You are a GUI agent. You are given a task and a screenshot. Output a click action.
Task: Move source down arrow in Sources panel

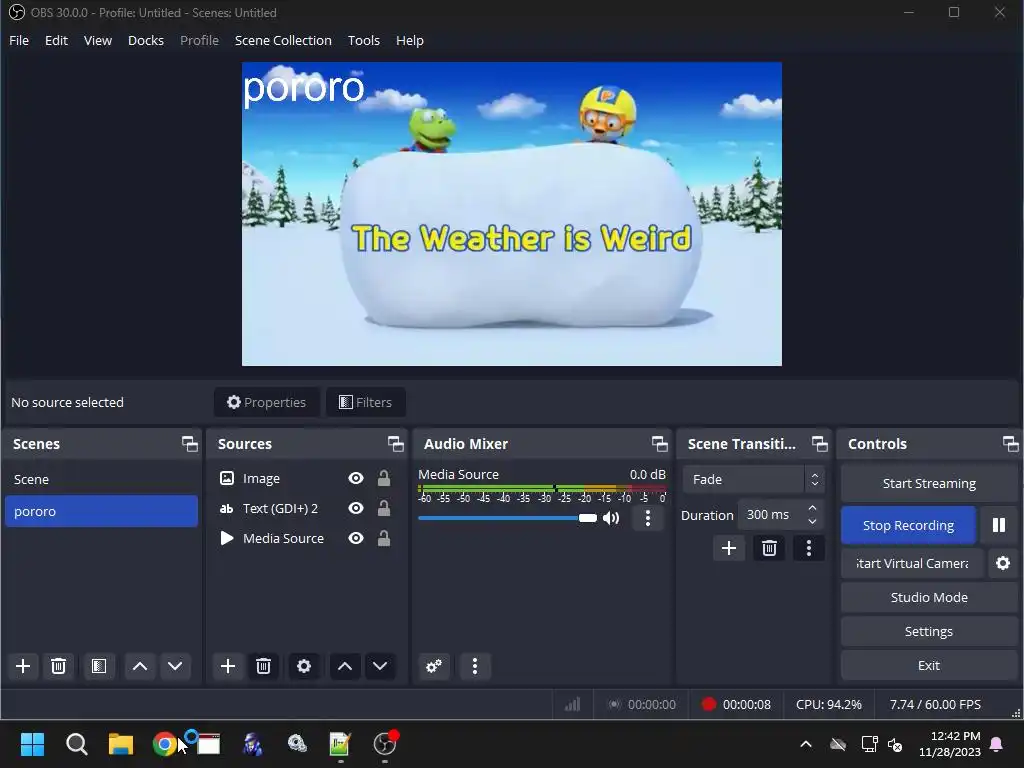coord(380,666)
